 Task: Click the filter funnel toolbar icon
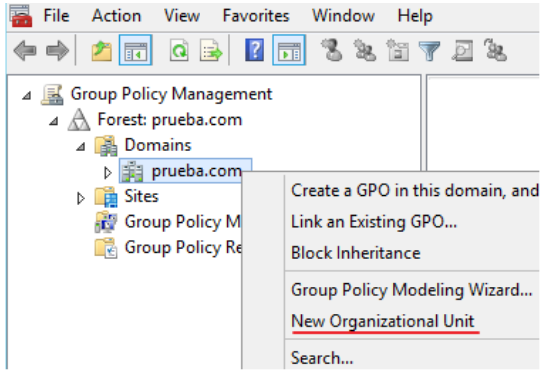tap(430, 51)
